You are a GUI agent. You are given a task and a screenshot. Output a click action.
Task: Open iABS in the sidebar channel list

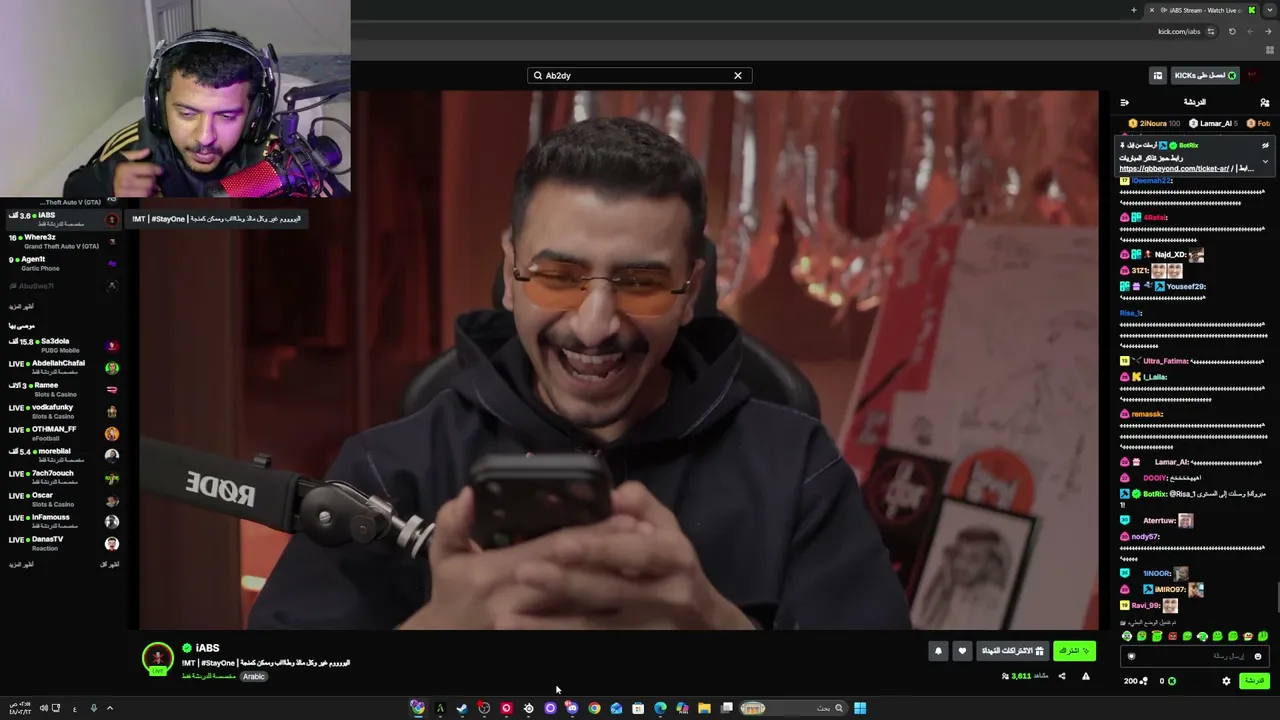coord(62,219)
